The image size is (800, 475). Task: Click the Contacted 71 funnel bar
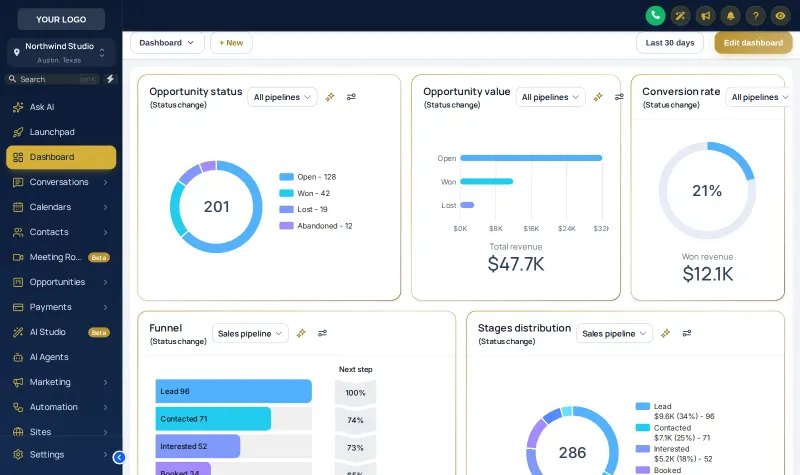pyautogui.click(x=213, y=419)
